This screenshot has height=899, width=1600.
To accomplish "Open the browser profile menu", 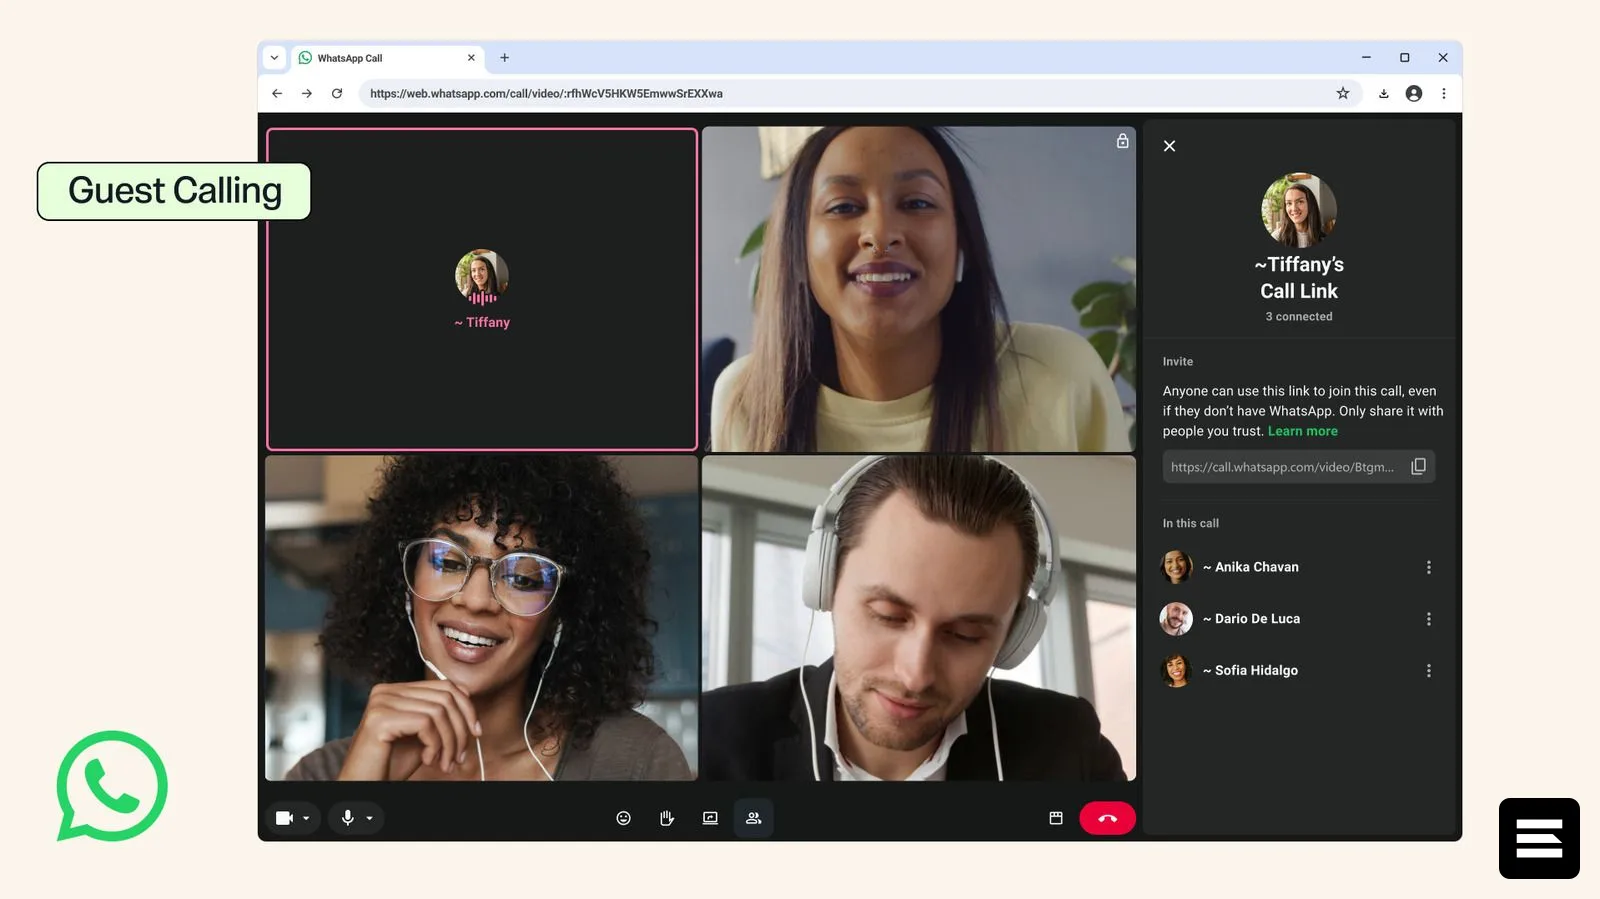I will point(1414,93).
